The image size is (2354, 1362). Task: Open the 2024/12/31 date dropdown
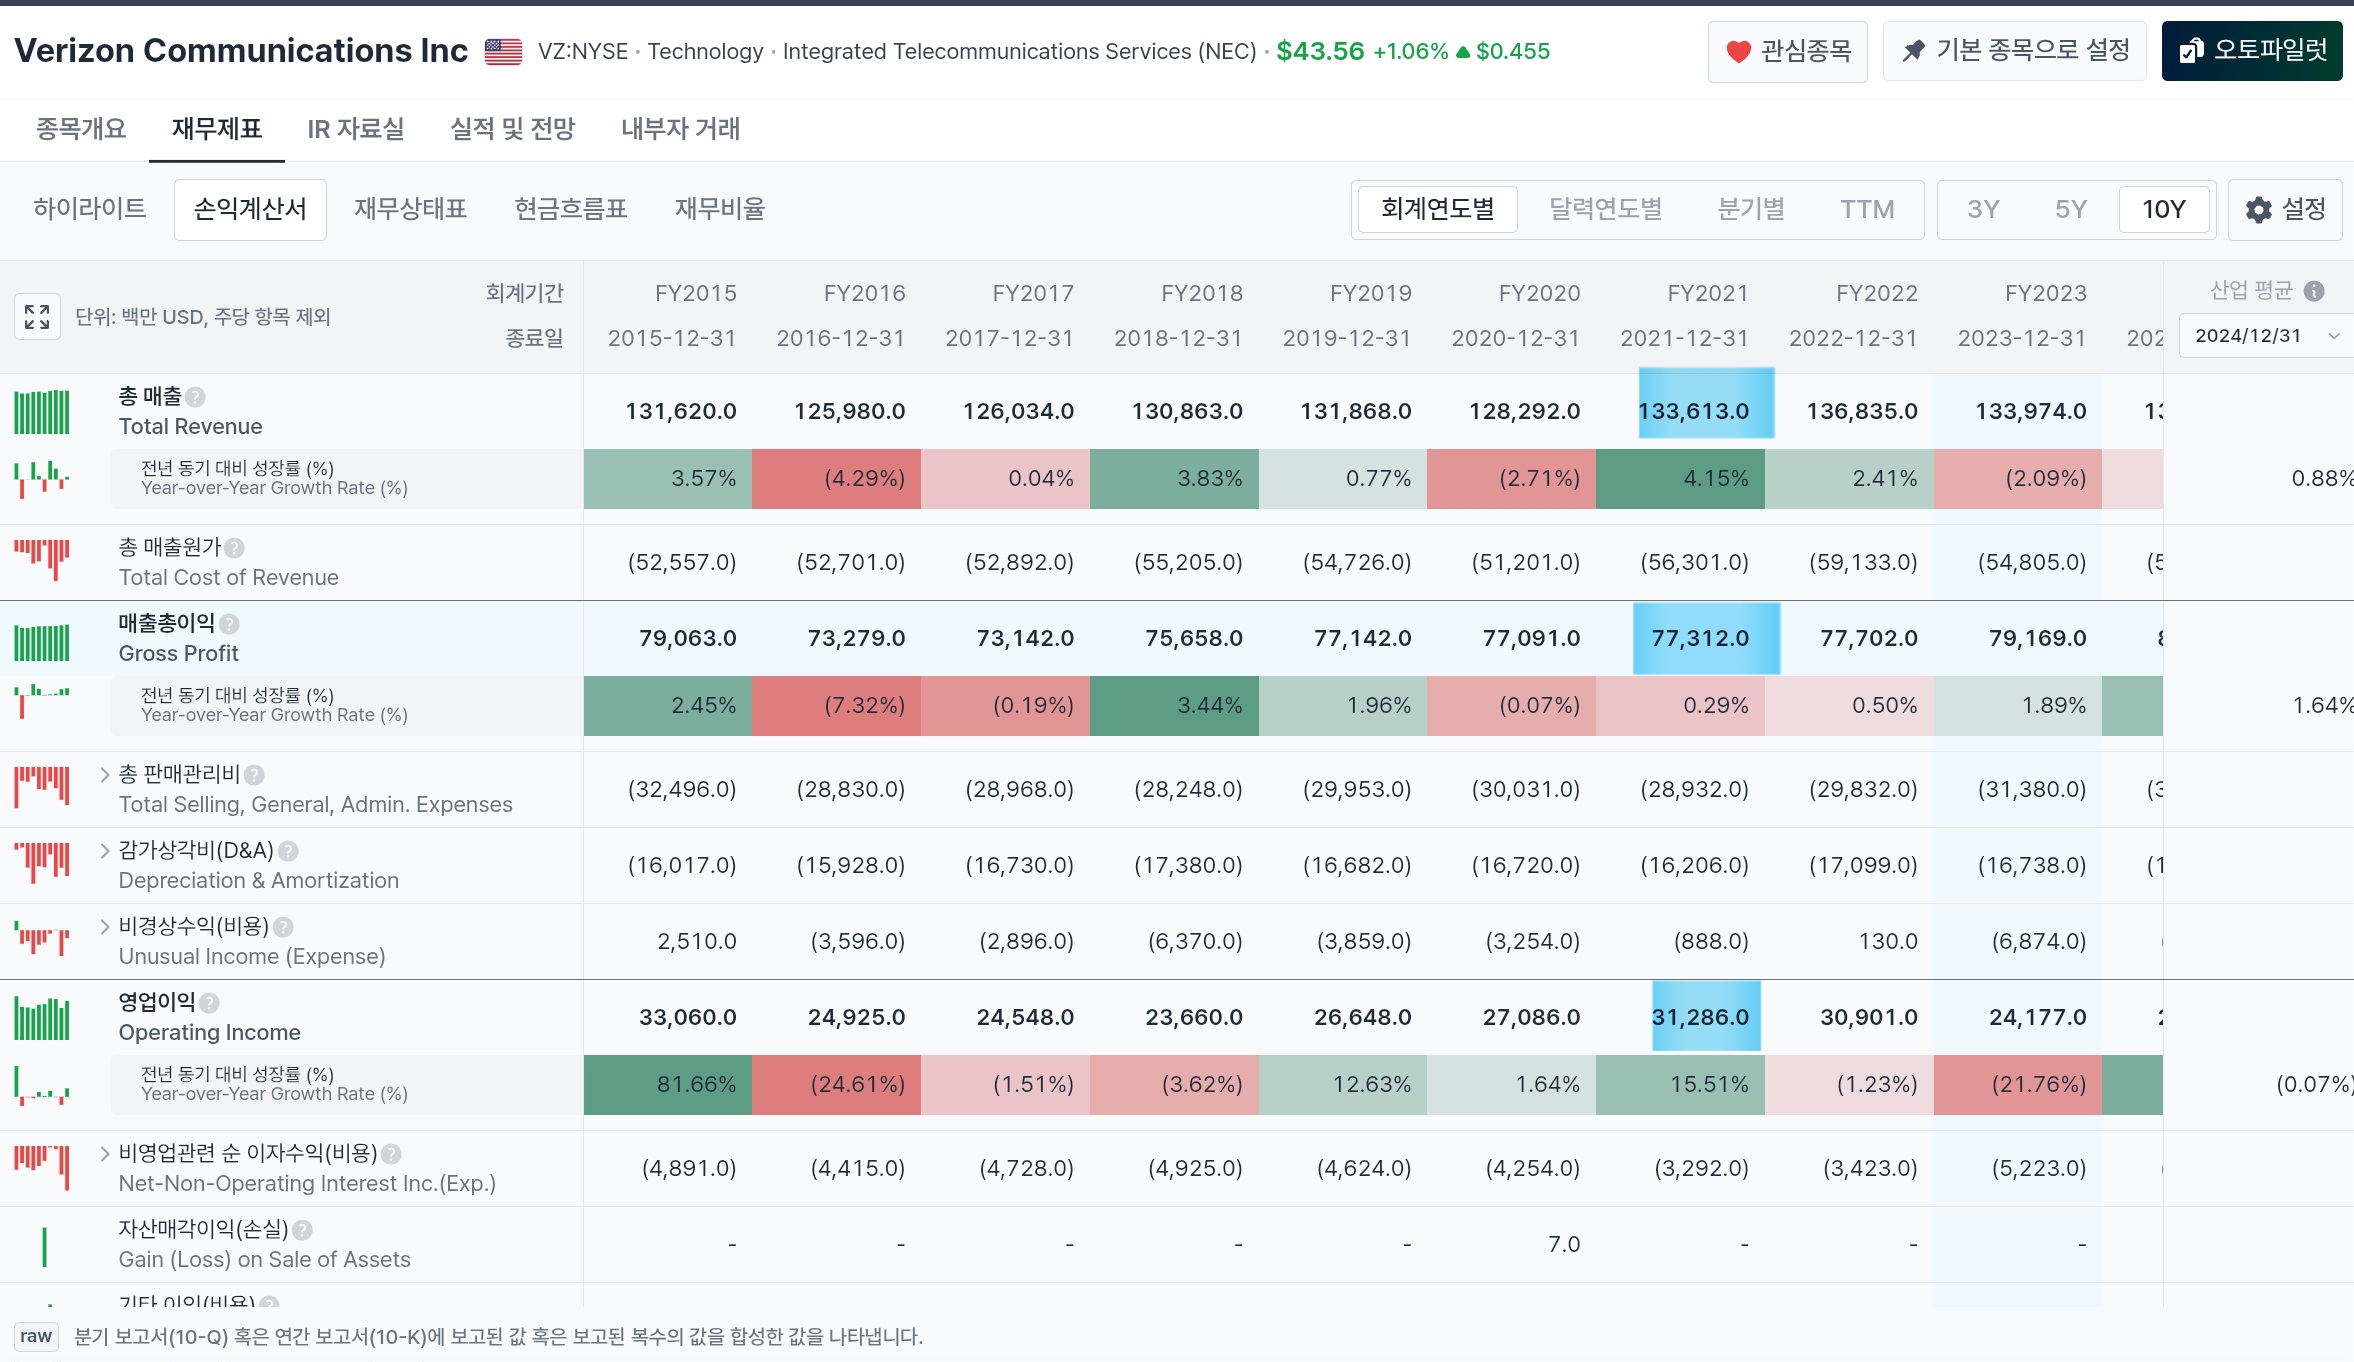(x=2266, y=336)
